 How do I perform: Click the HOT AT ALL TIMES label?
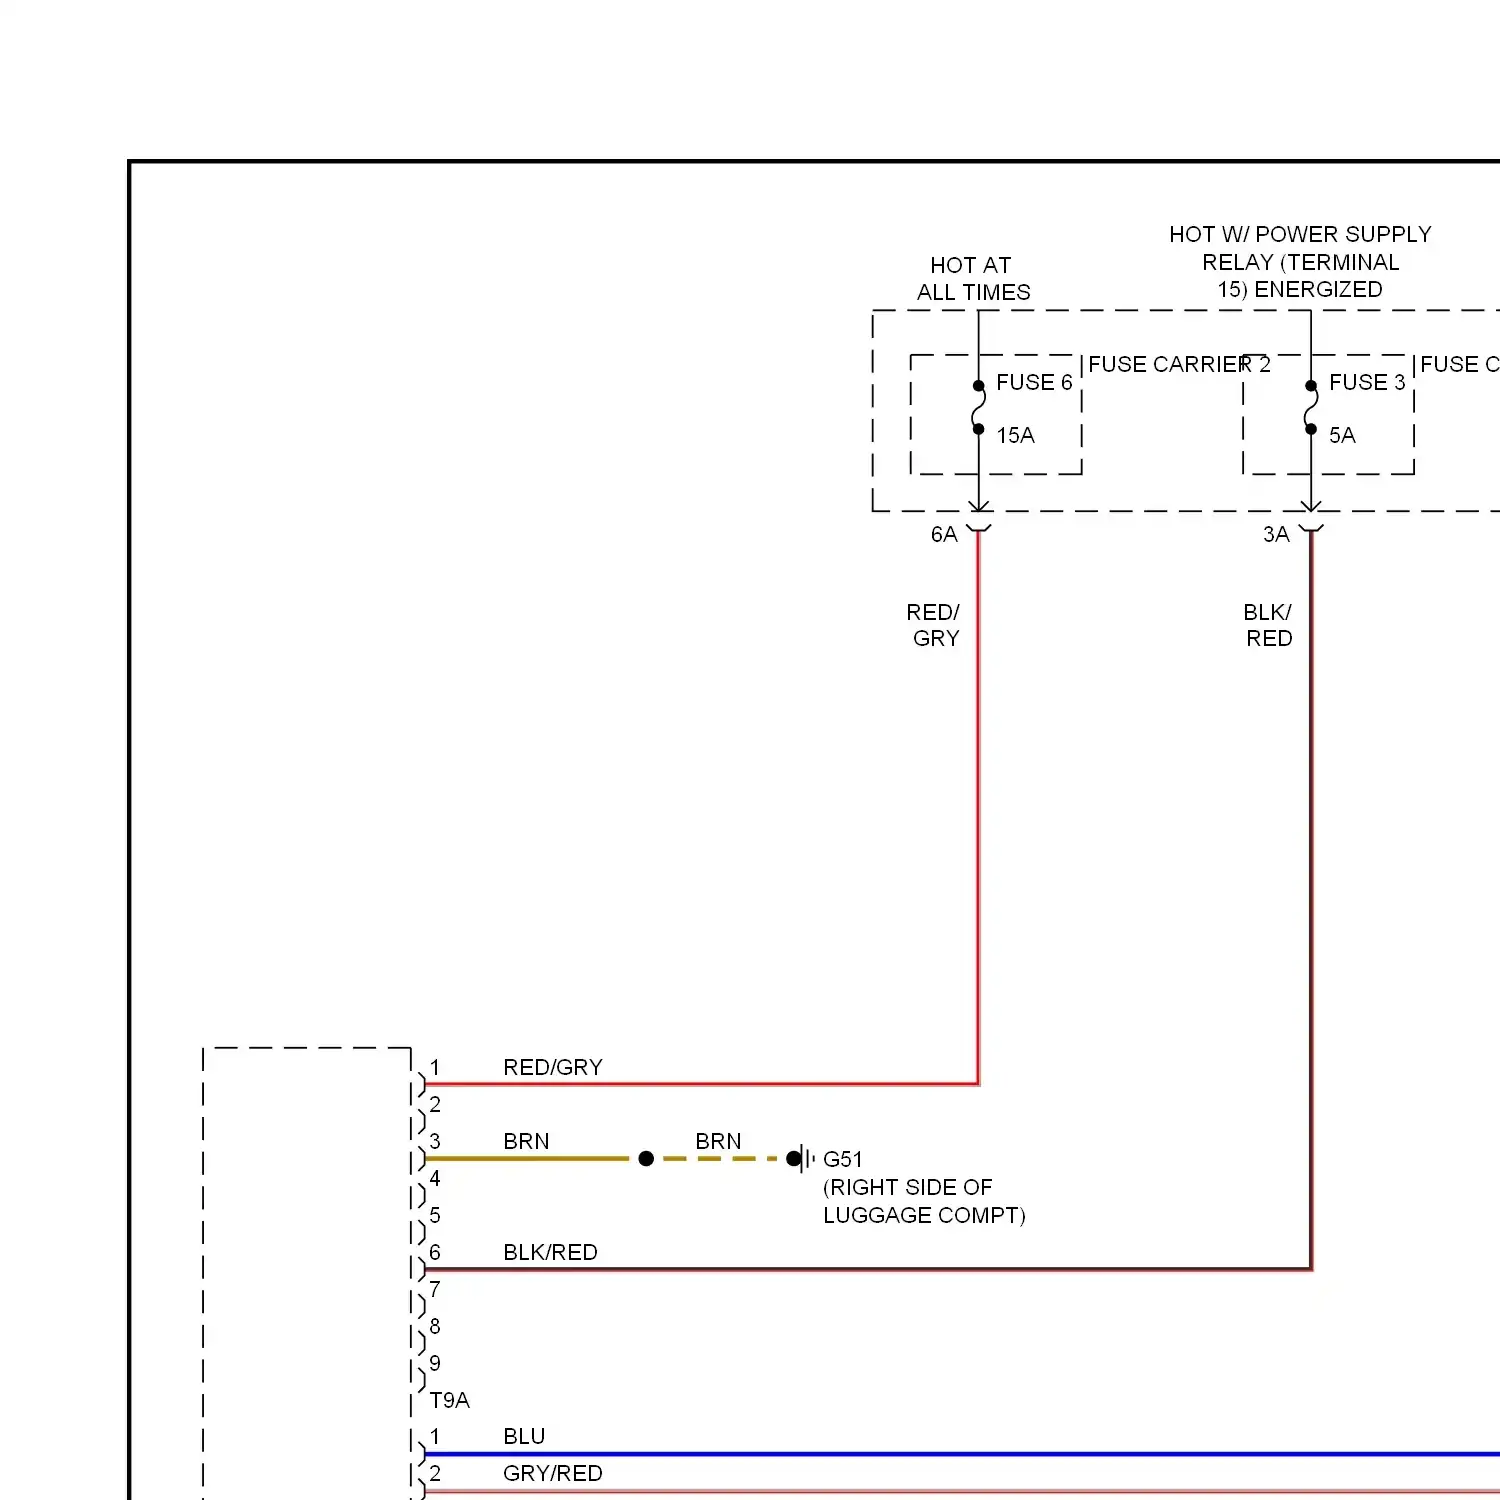click(x=973, y=279)
